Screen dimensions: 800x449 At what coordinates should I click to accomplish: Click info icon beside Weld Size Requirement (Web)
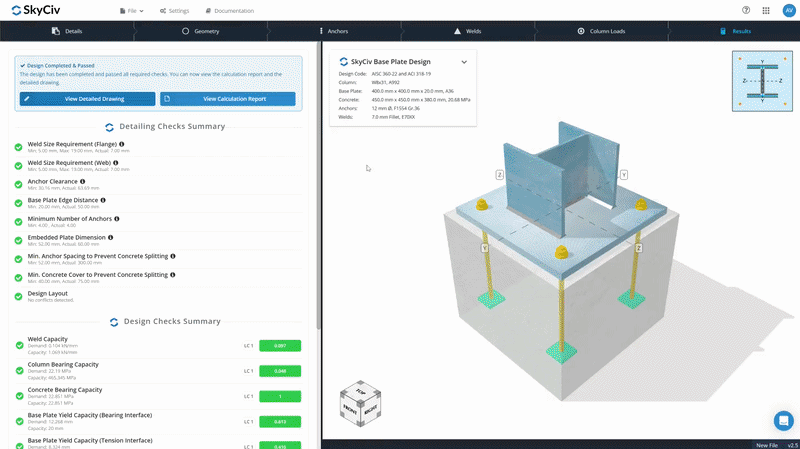pyautogui.click(x=116, y=163)
